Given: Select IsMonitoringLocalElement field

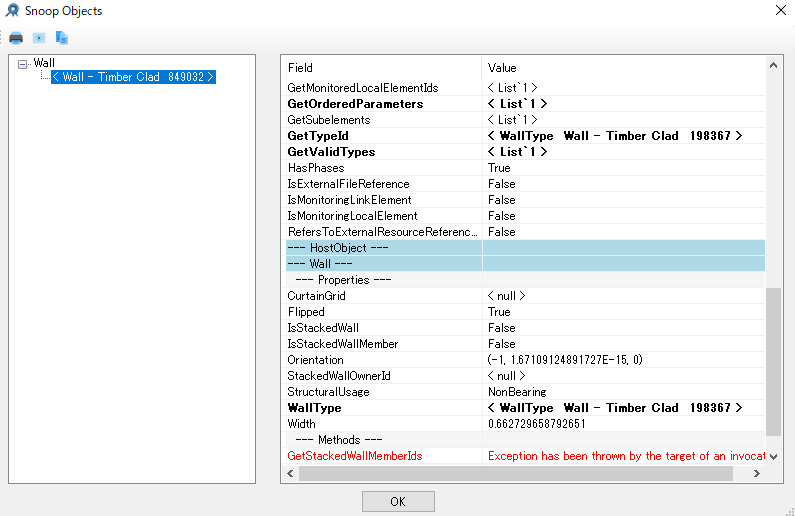Looking at the screenshot, I should click(352, 216).
